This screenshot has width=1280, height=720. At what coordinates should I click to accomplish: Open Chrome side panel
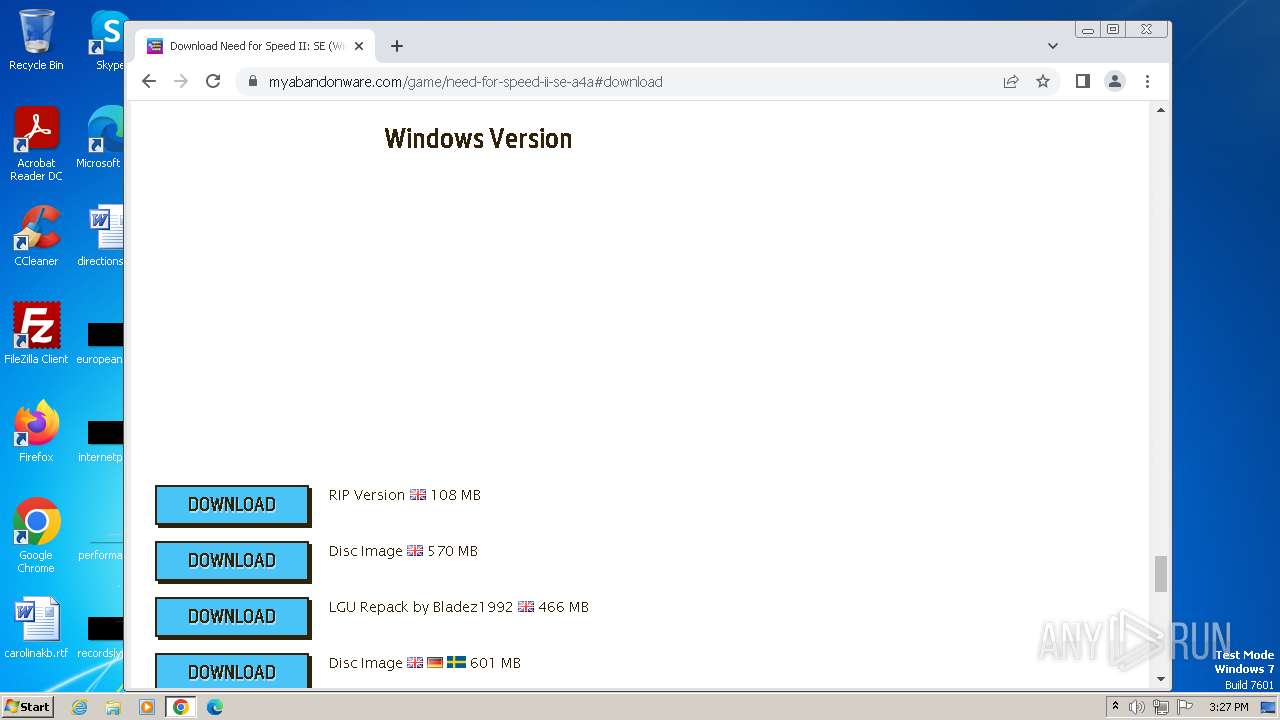[x=1082, y=82]
